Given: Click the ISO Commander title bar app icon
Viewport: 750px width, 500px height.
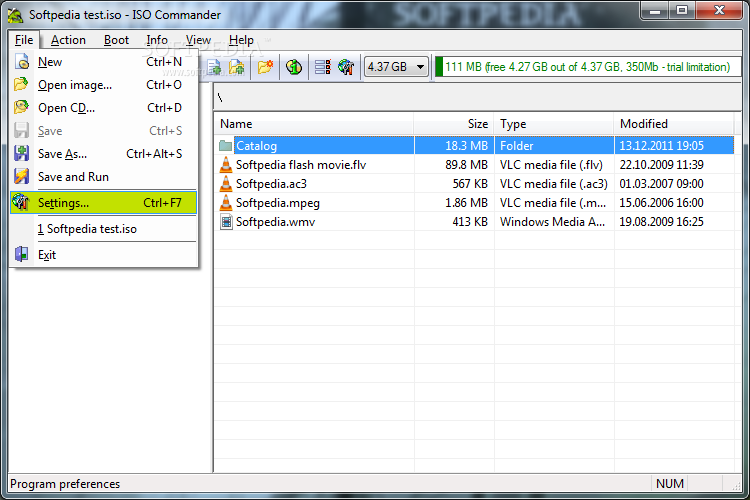Looking at the screenshot, I should [x=15, y=14].
